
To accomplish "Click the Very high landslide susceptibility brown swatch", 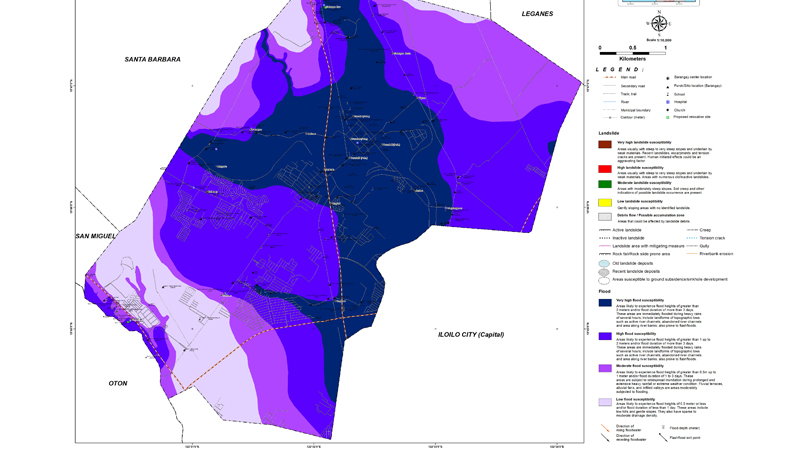I will pyautogui.click(x=605, y=145).
